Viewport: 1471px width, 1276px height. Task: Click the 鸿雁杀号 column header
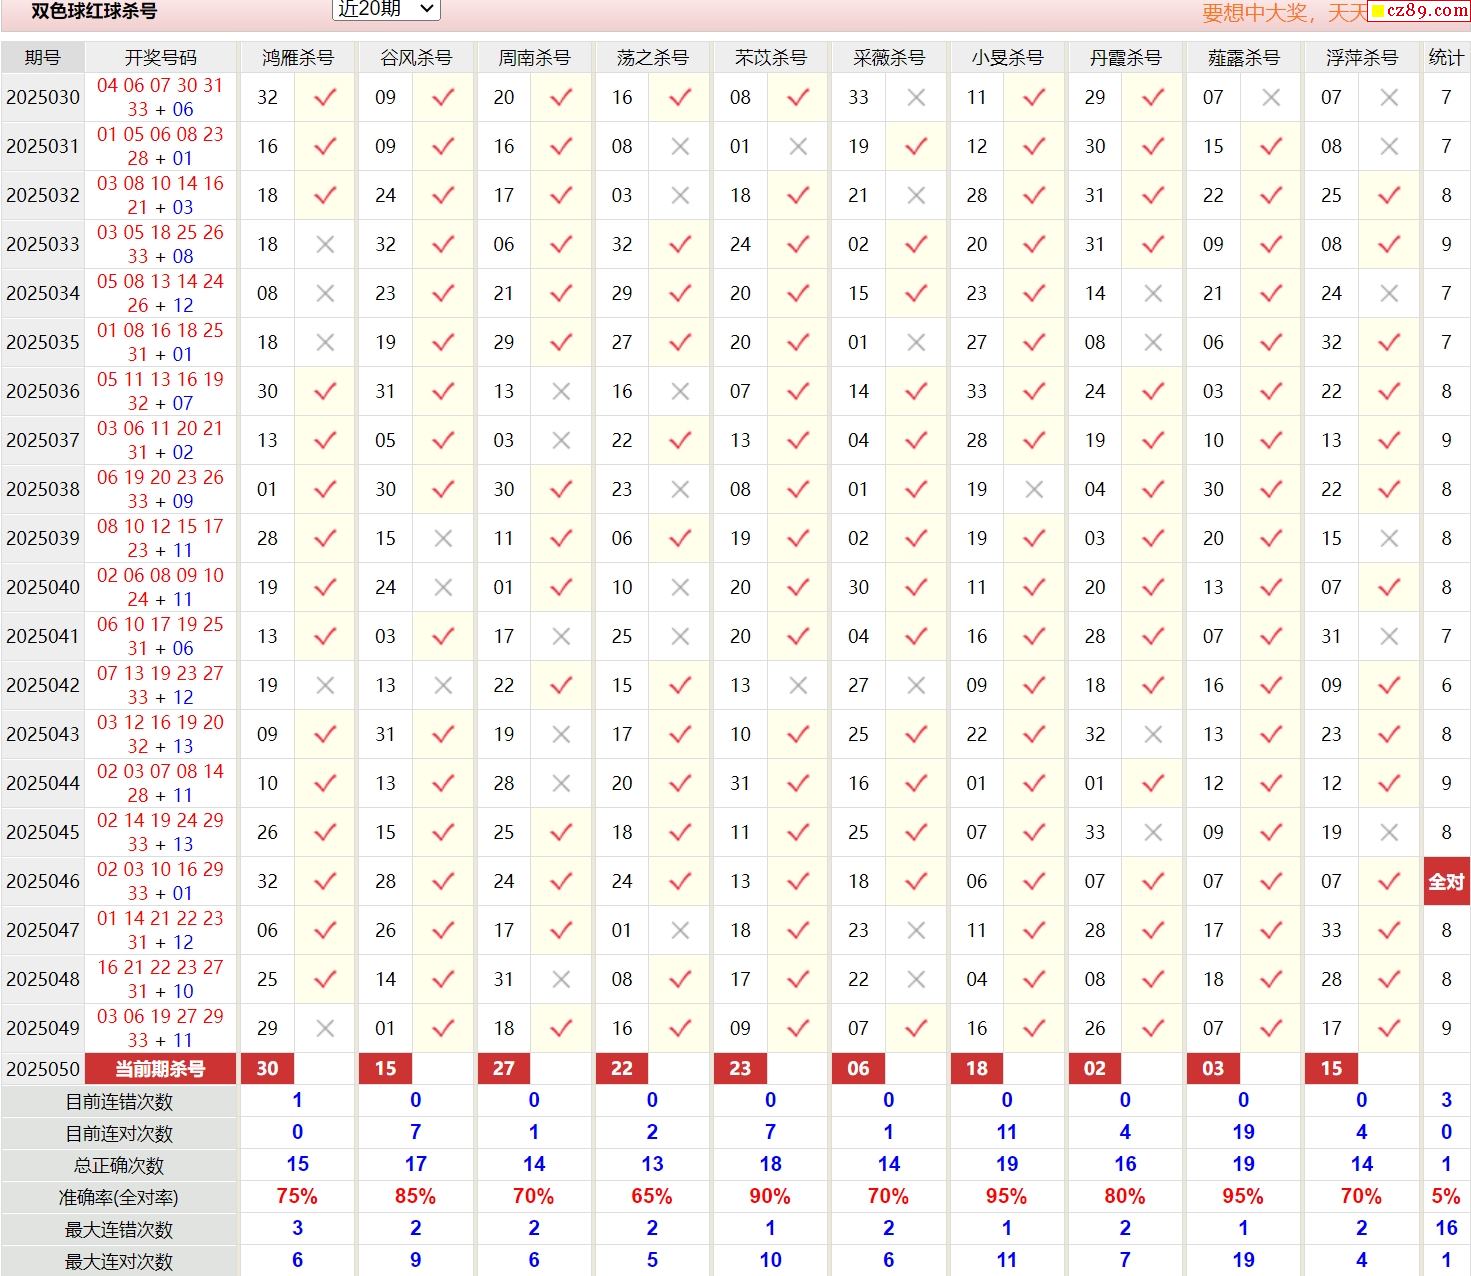click(298, 58)
